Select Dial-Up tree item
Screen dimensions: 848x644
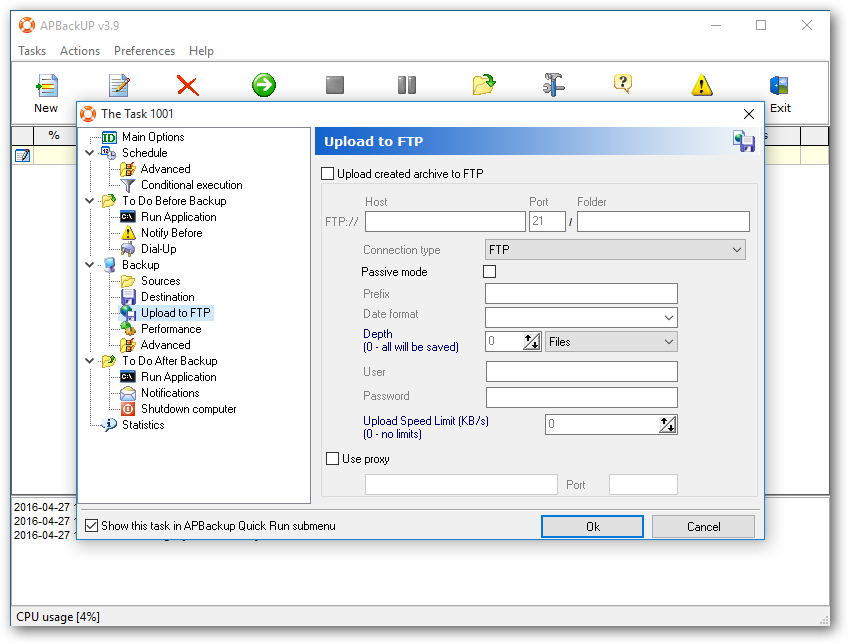point(158,249)
